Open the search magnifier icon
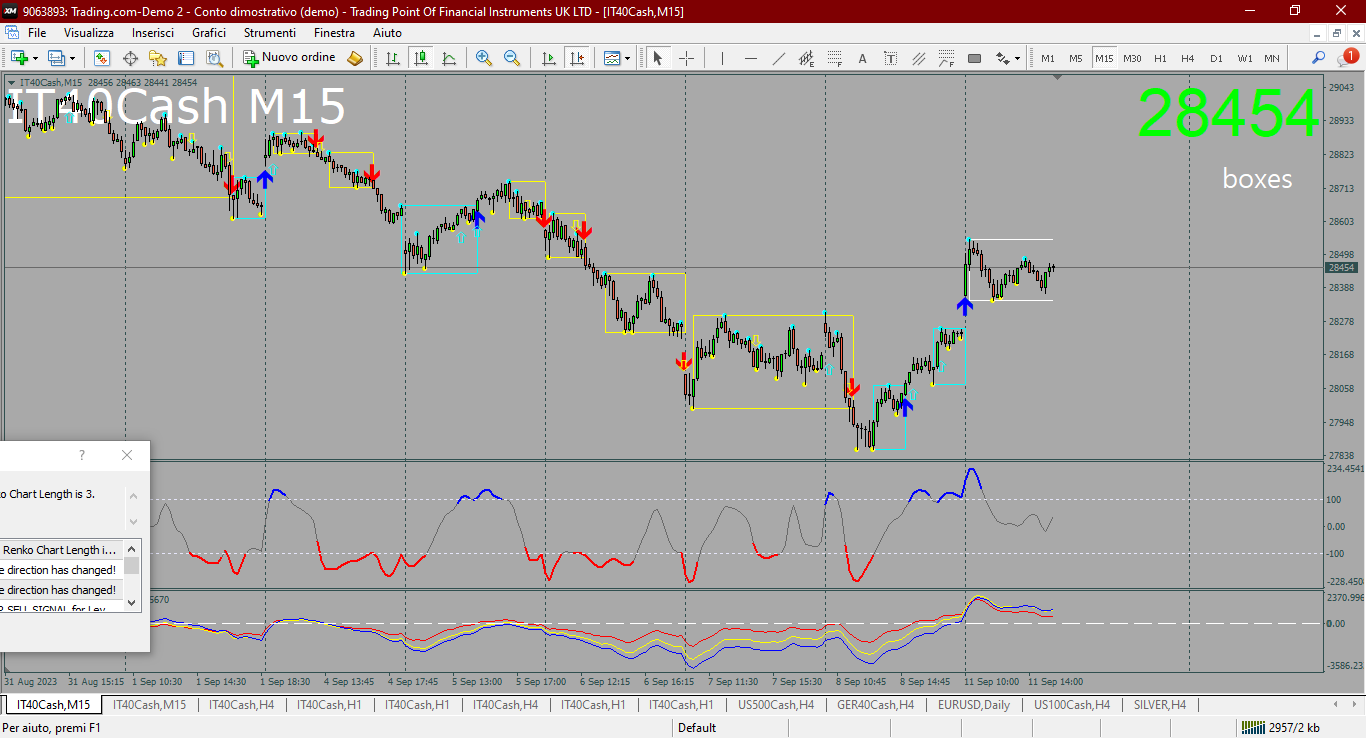 click(1319, 58)
